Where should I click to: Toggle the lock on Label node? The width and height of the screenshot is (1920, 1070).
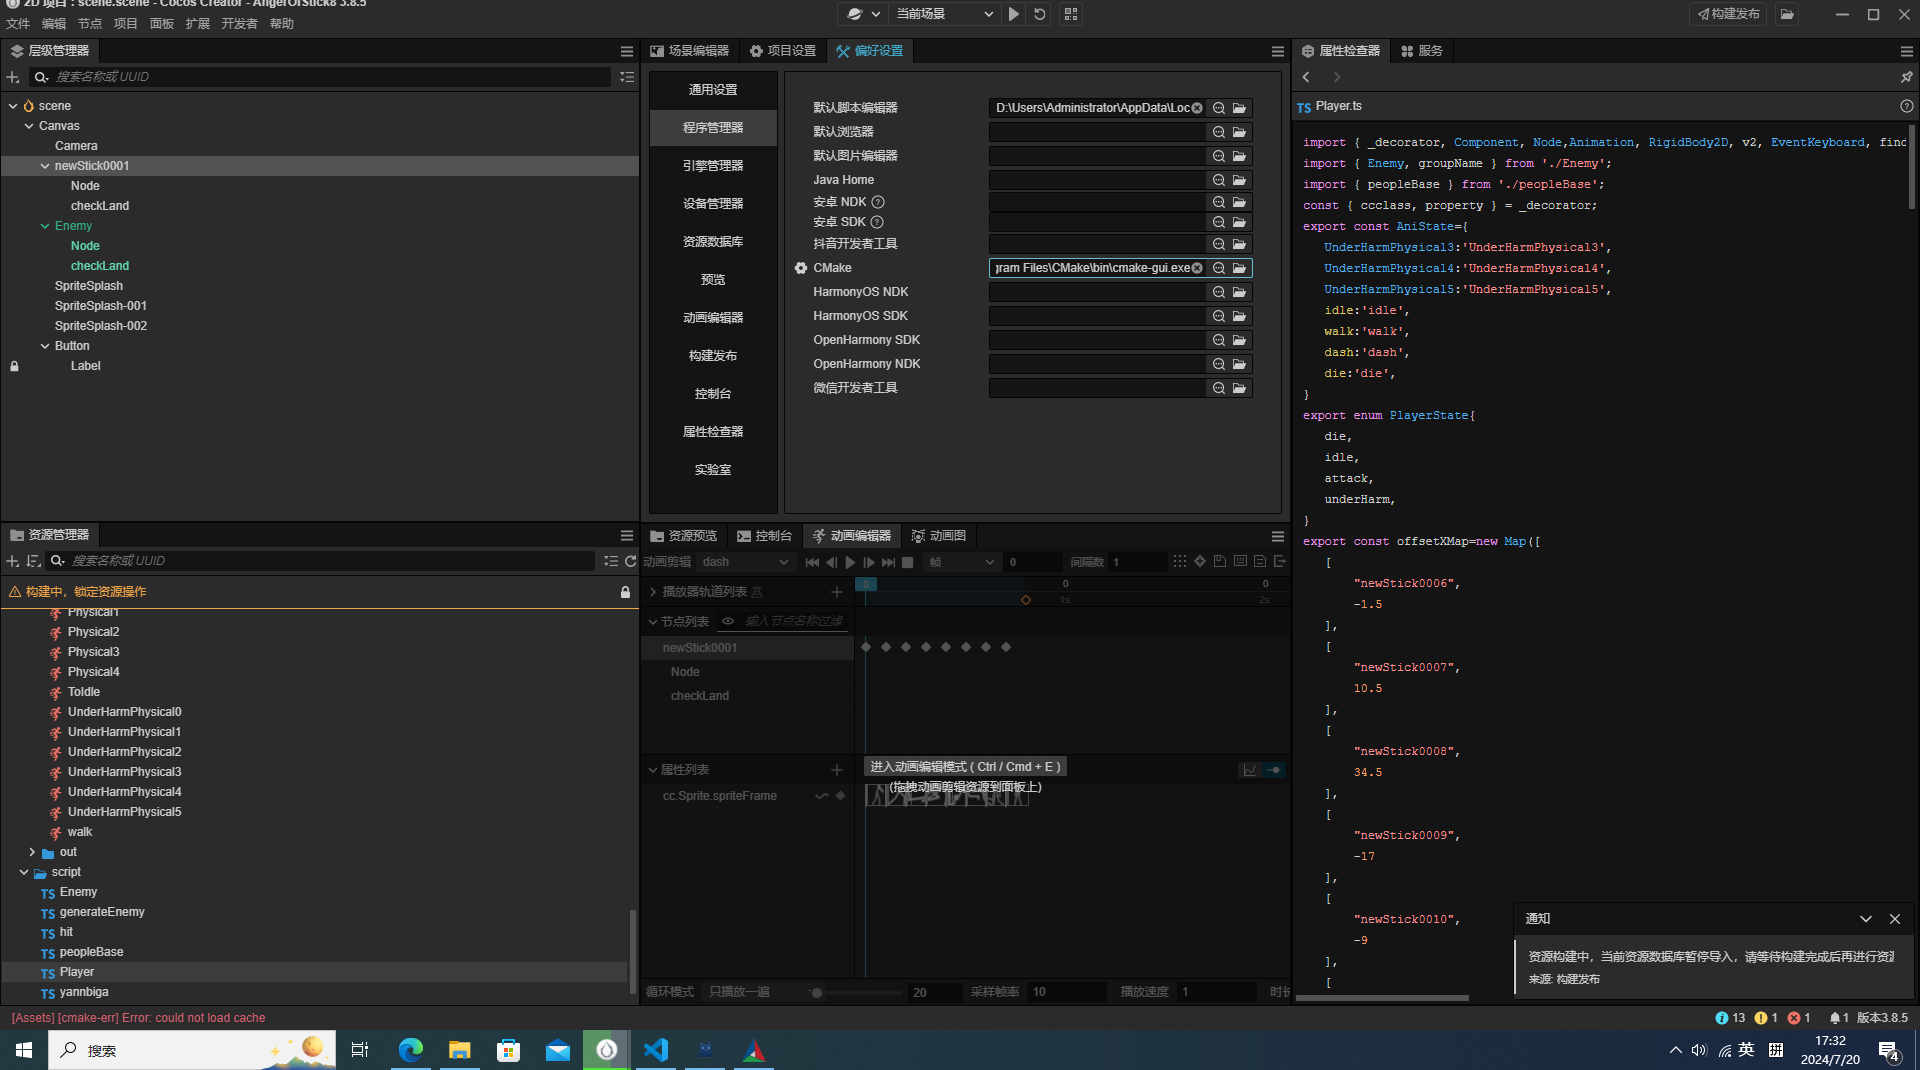[x=14, y=366]
